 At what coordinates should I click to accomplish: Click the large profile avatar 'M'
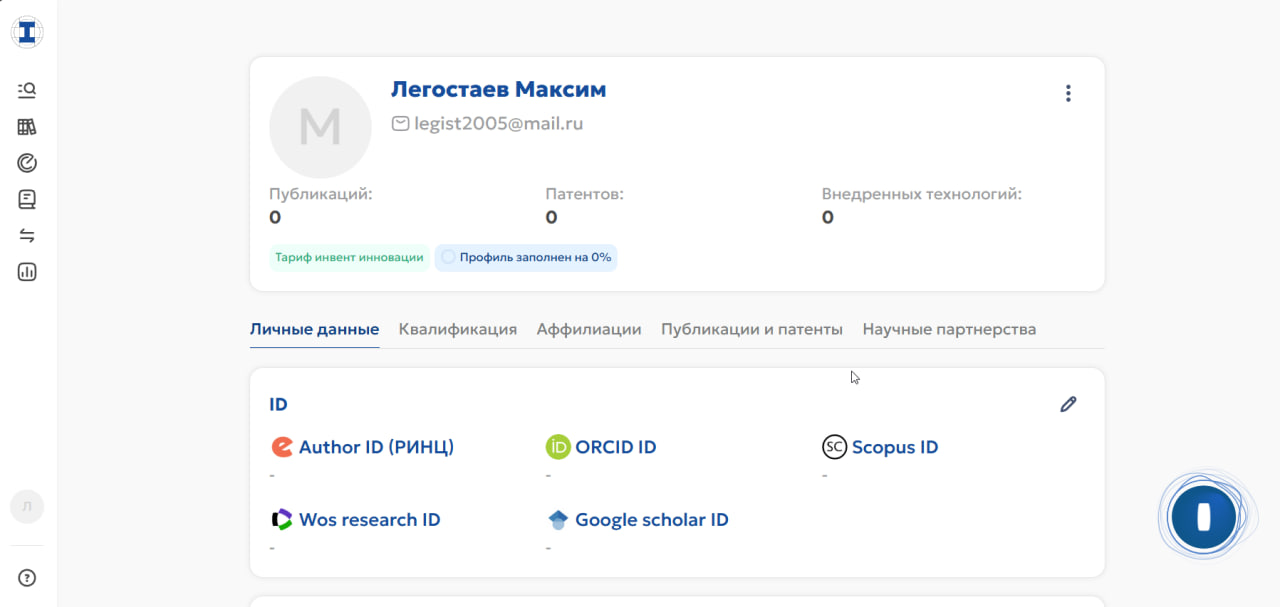pyautogui.click(x=320, y=127)
